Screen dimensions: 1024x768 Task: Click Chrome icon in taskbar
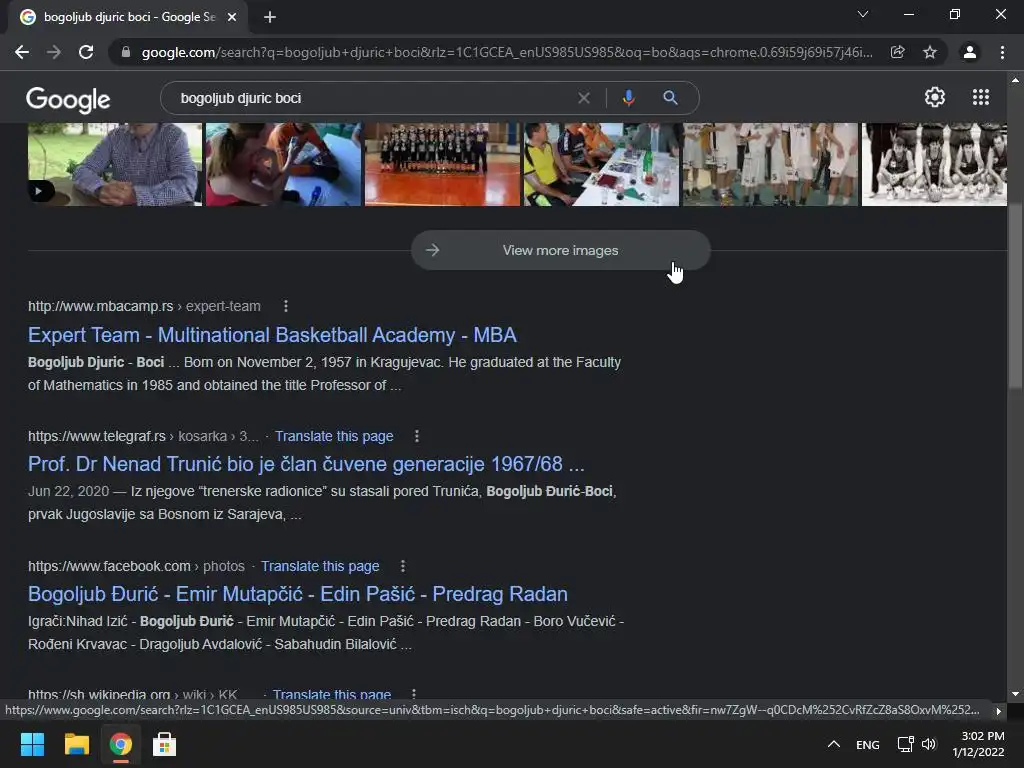120,744
